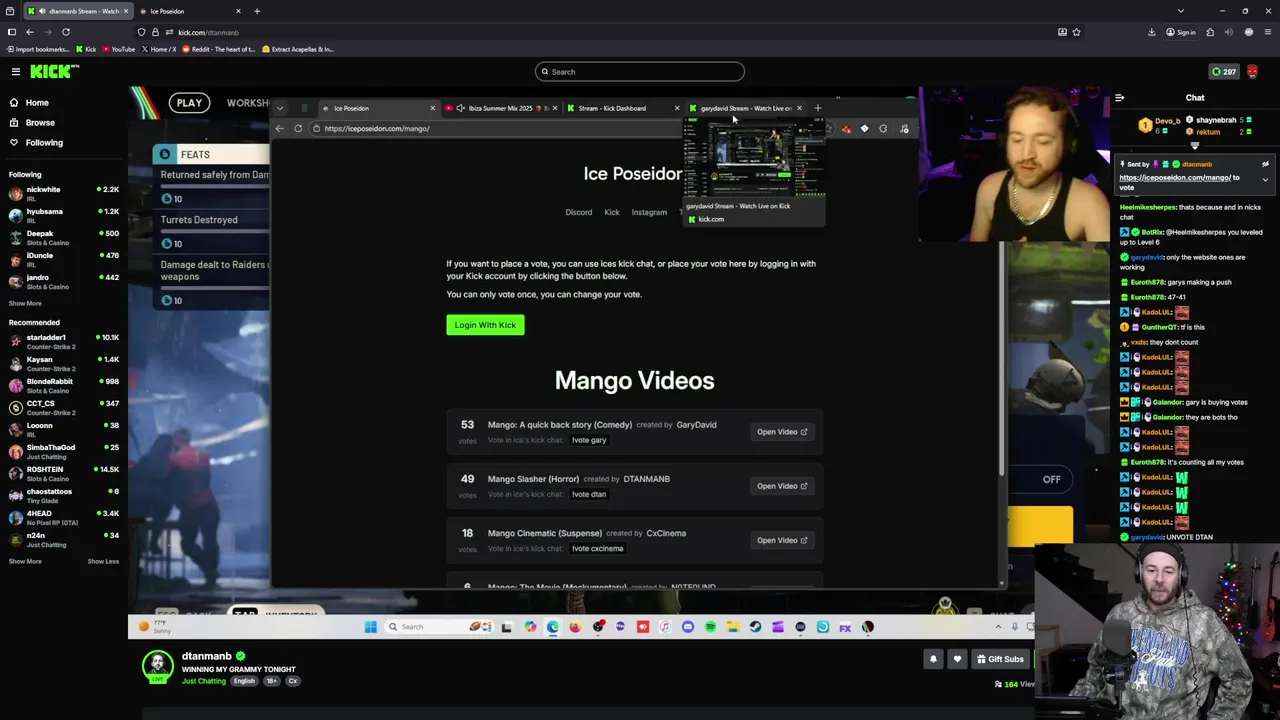This screenshot has height=720, width=1280.
Task: Expand the pinned message chevron
Action: click(x=1265, y=180)
